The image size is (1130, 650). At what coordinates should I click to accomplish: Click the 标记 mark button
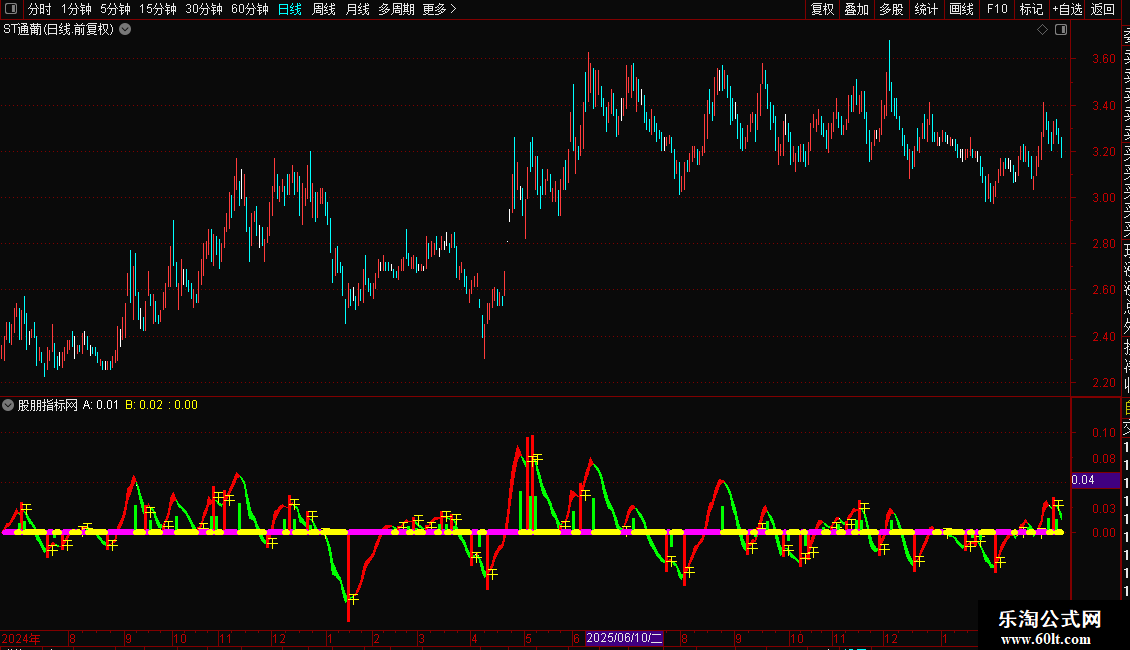[x=1031, y=9]
